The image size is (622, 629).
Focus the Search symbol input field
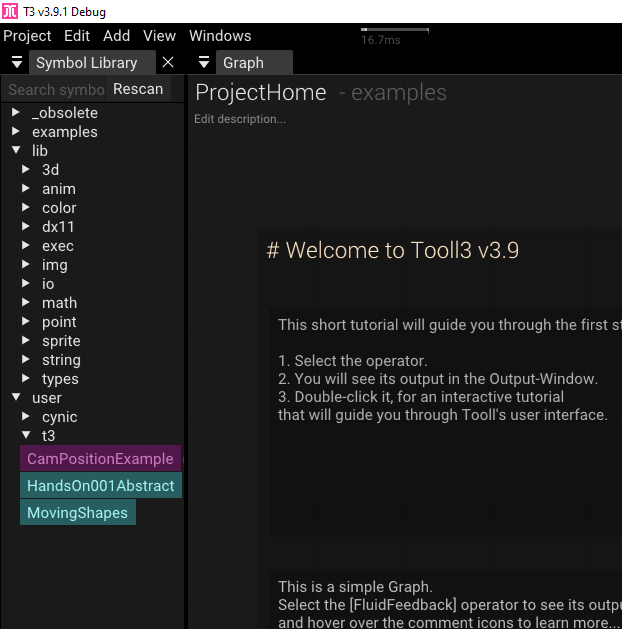click(x=54, y=89)
